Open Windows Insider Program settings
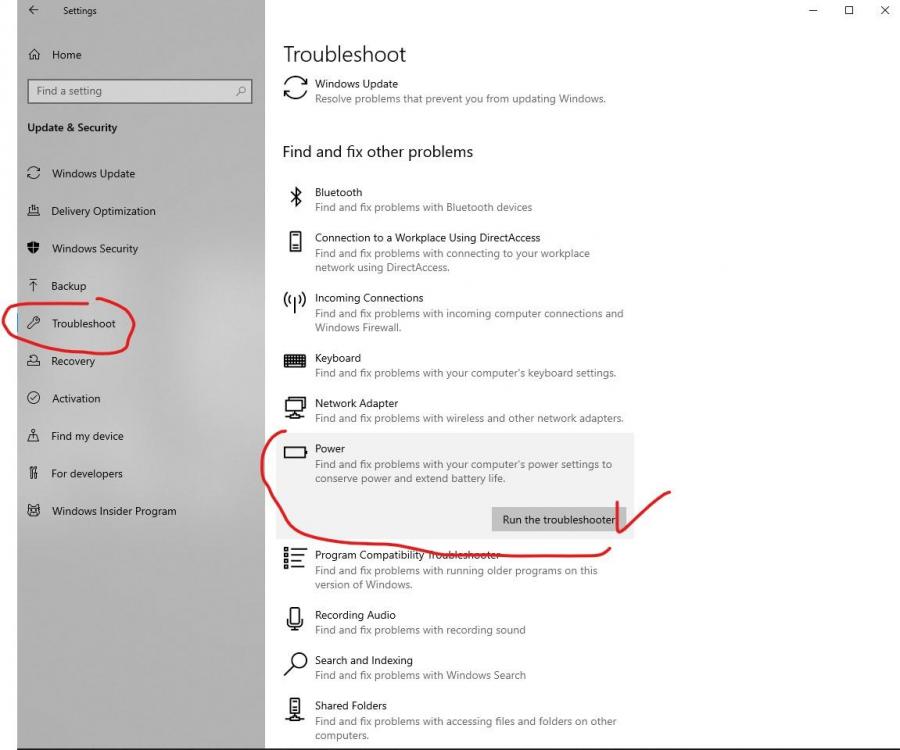The width and height of the screenshot is (900, 750). point(114,511)
